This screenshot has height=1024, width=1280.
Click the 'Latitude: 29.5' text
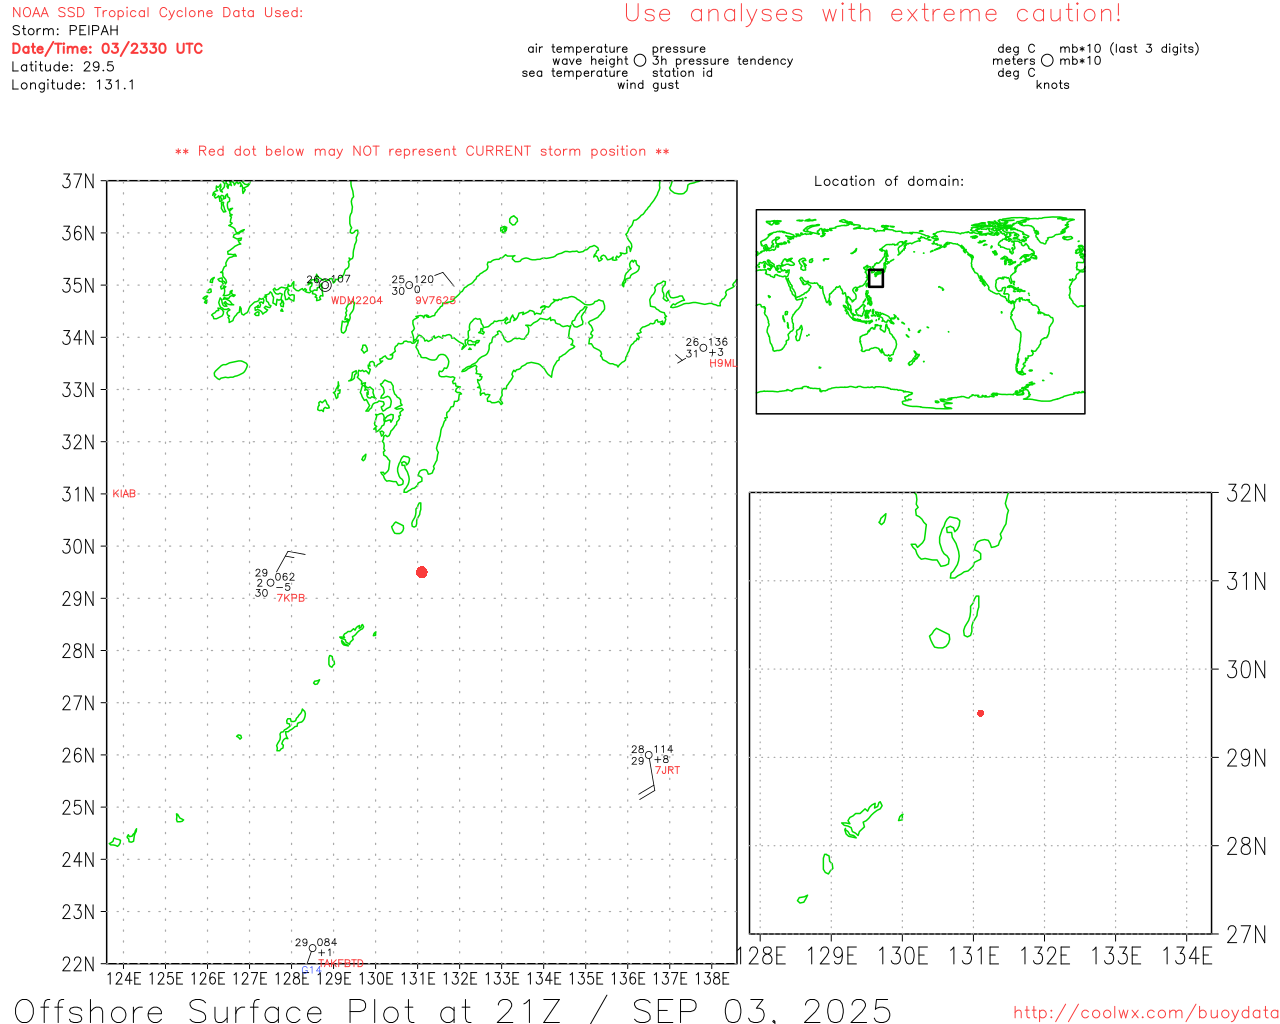(x=63, y=67)
